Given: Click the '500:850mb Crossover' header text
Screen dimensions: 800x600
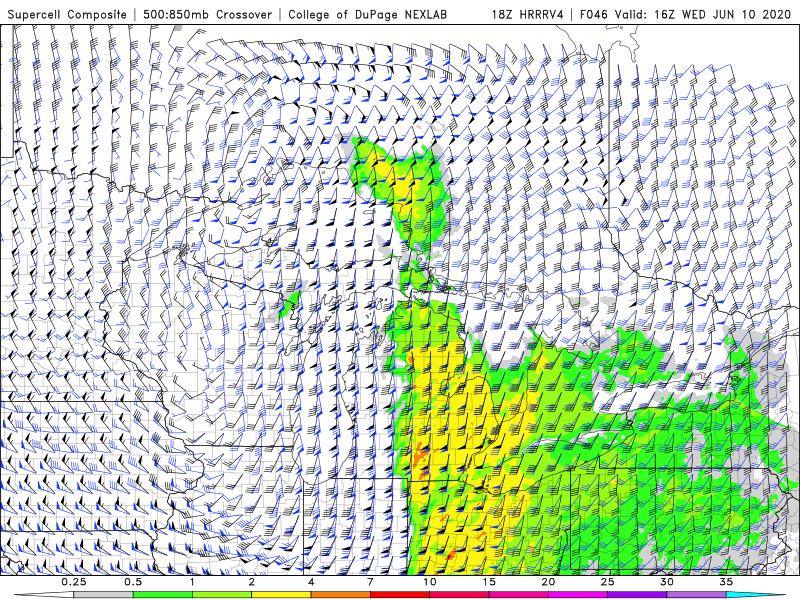Looking at the screenshot, I should click(x=208, y=15).
